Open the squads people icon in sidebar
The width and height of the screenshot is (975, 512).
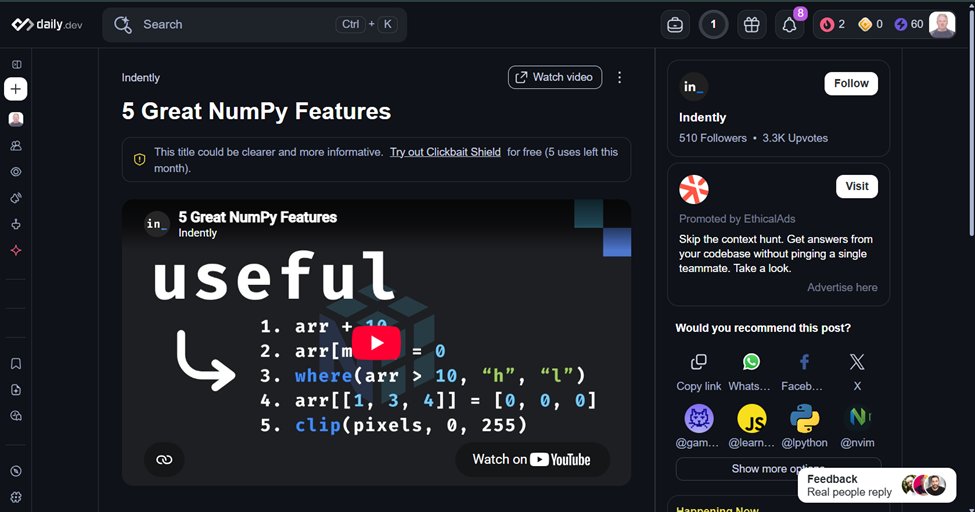click(16, 146)
